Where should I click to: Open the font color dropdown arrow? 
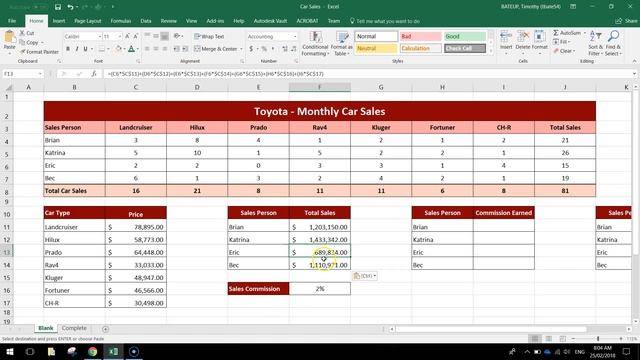(138, 49)
